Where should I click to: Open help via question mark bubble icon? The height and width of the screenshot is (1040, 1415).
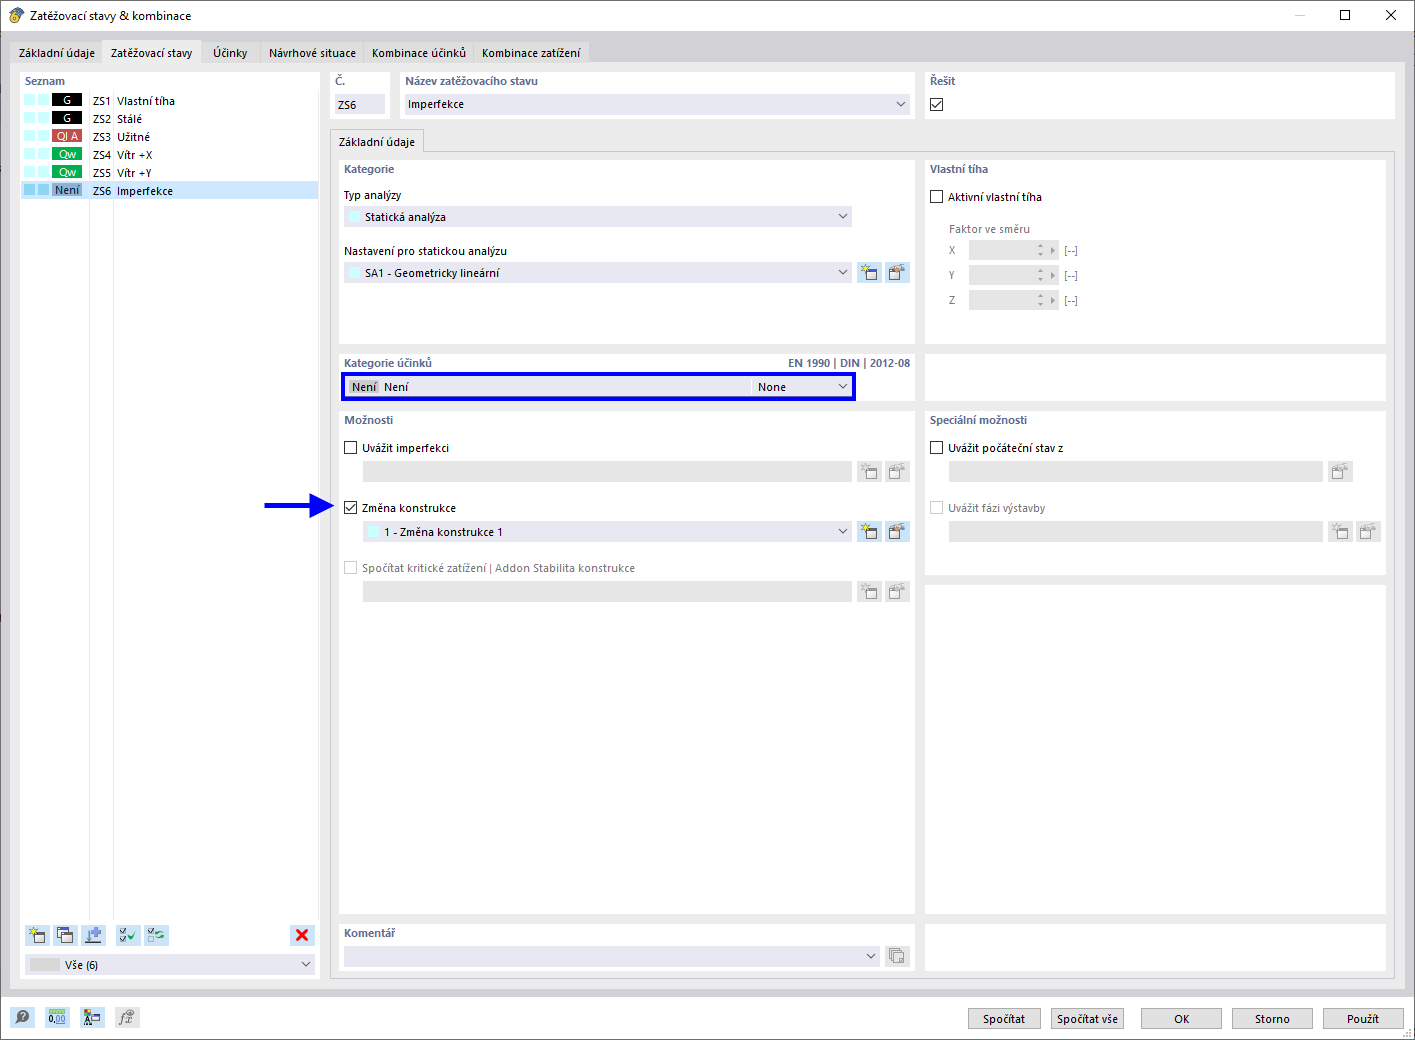click(x=22, y=1018)
